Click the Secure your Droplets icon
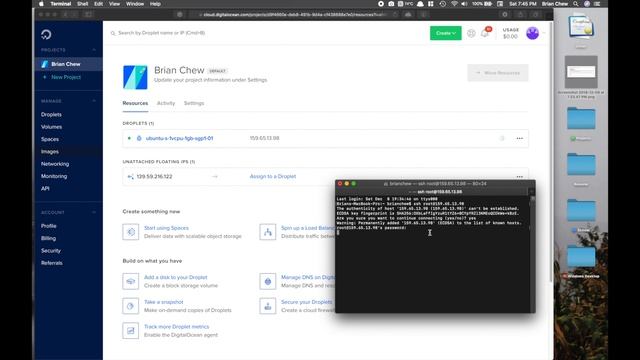Image resolution: width=640 pixels, height=360 pixels. click(x=267, y=306)
